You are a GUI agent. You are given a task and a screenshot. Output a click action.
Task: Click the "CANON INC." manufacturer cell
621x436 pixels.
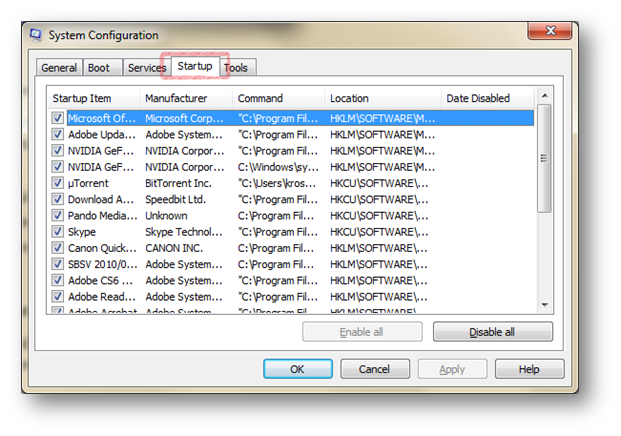click(x=174, y=248)
